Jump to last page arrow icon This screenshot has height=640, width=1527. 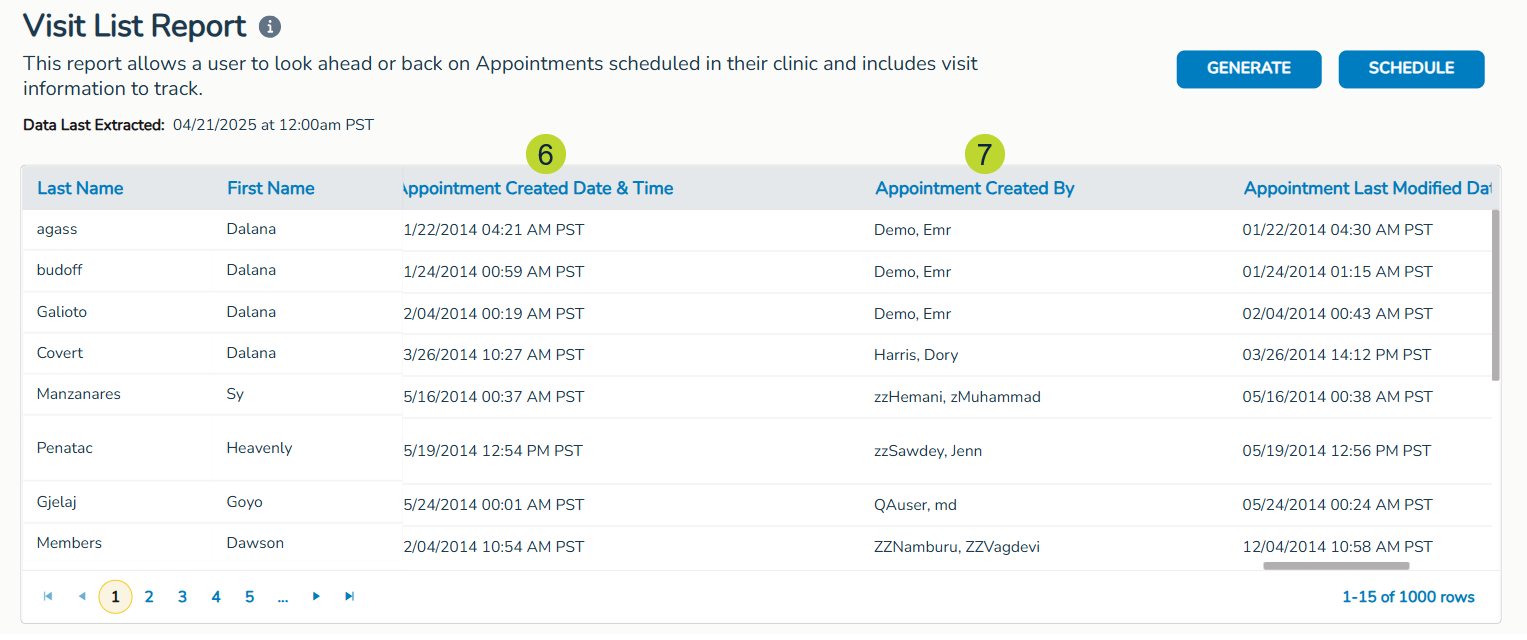tap(349, 596)
